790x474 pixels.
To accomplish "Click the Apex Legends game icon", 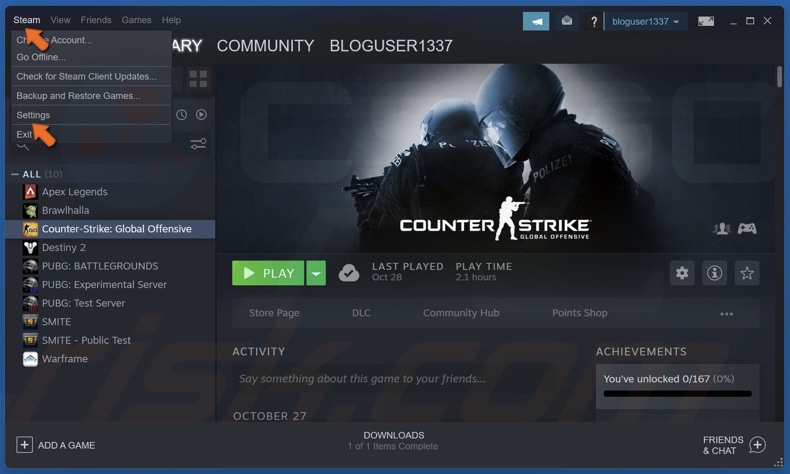I will pos(30,192).
